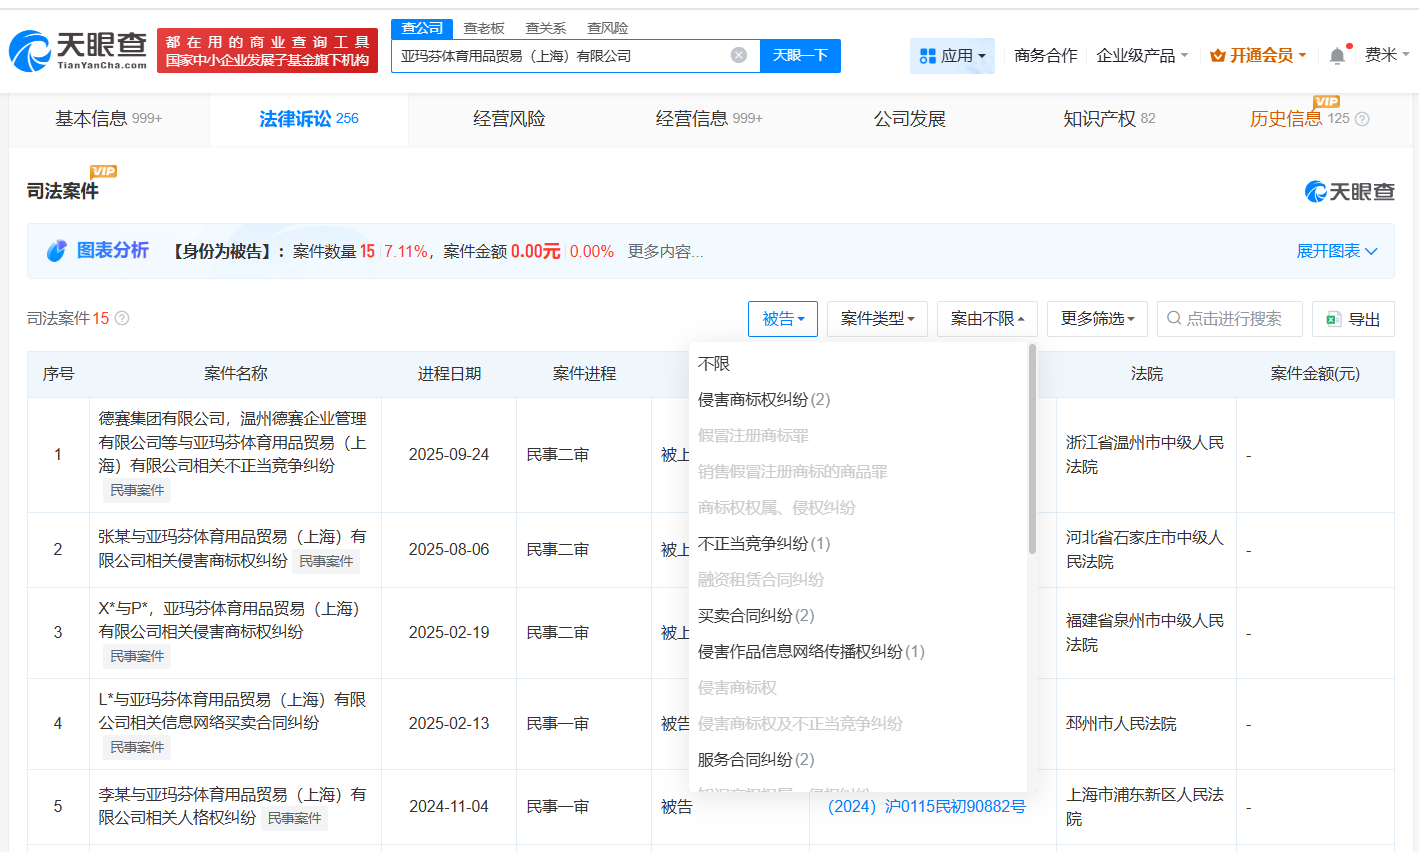Click the question mark beside 司法案件 15

point(120,318)
